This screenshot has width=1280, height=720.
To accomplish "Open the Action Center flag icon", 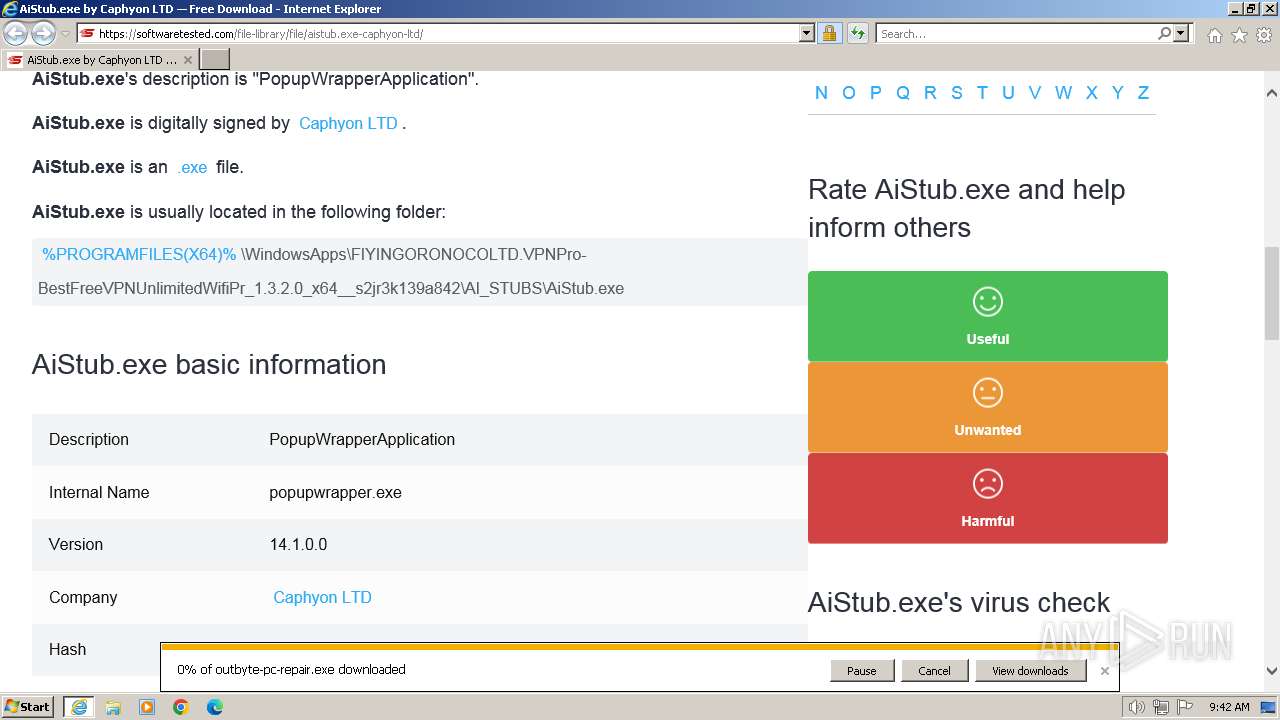I will (1183, 707).
